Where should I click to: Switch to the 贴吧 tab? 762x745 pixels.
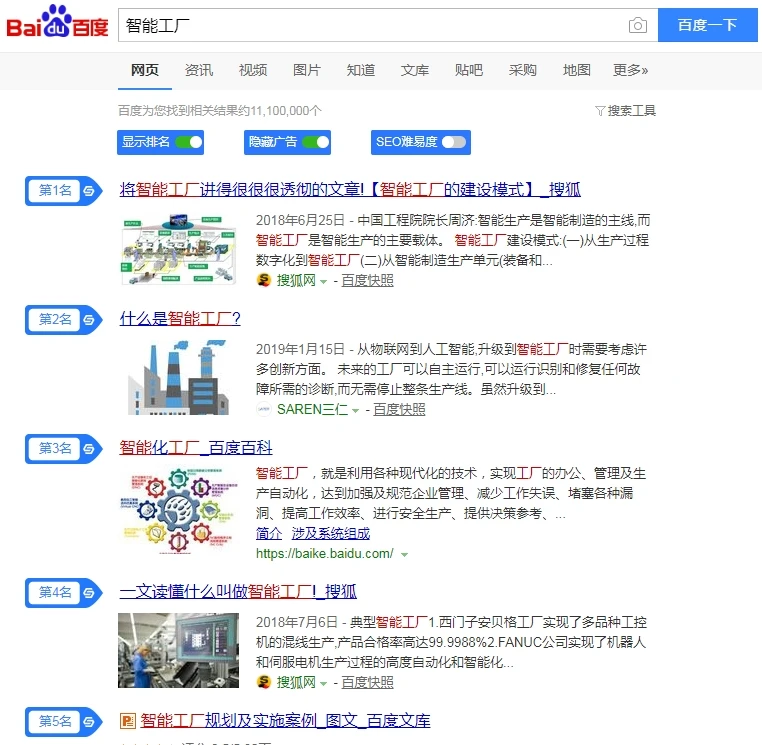point(468,70)
